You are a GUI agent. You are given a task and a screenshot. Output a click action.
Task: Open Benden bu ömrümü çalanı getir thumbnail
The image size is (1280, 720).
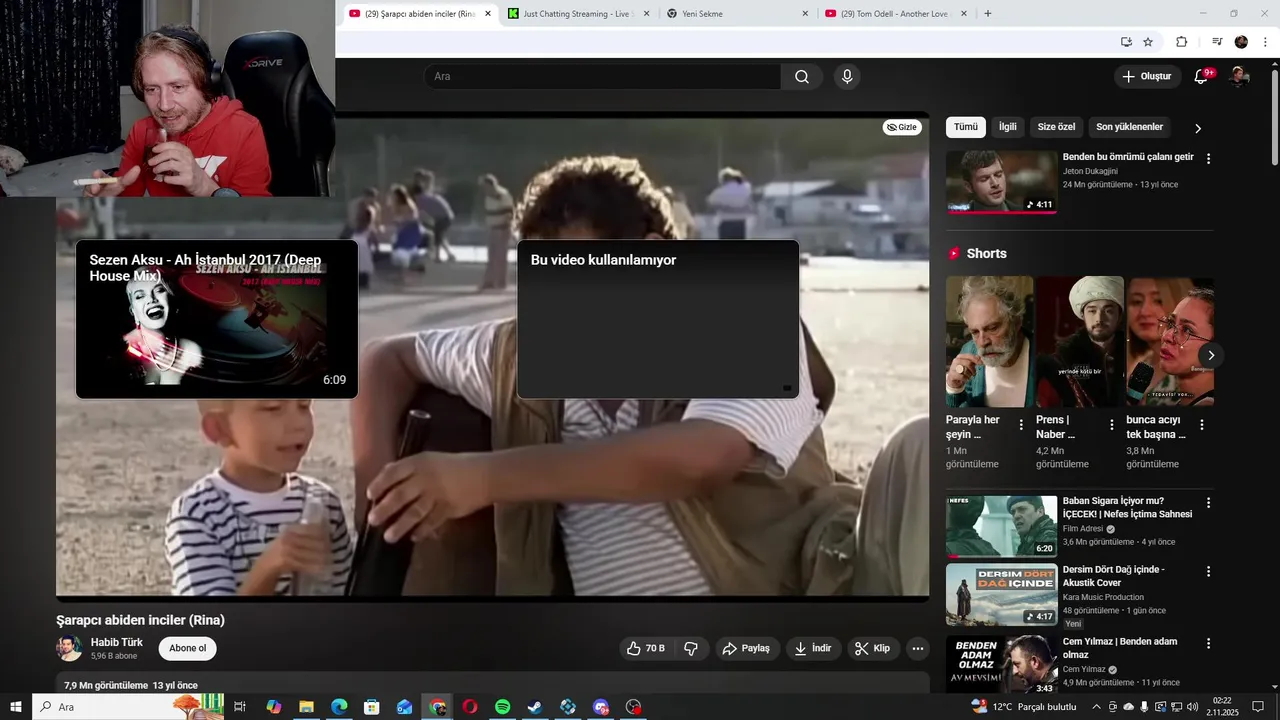point(1001,182)
